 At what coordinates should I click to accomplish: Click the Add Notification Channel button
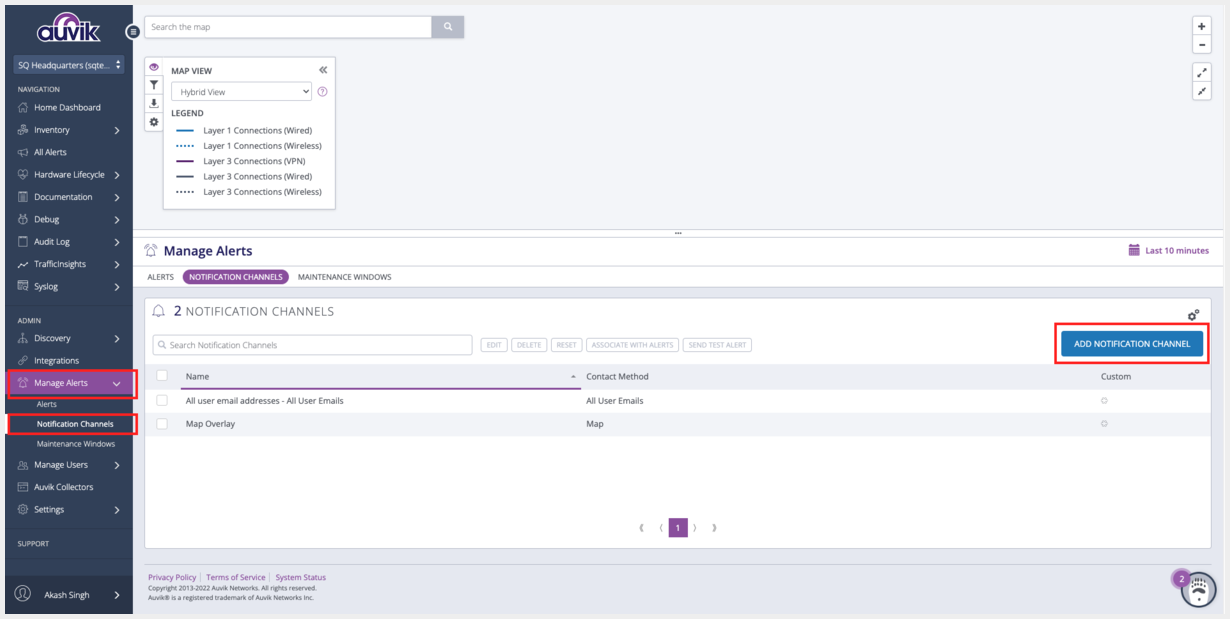coord(1131,343)
